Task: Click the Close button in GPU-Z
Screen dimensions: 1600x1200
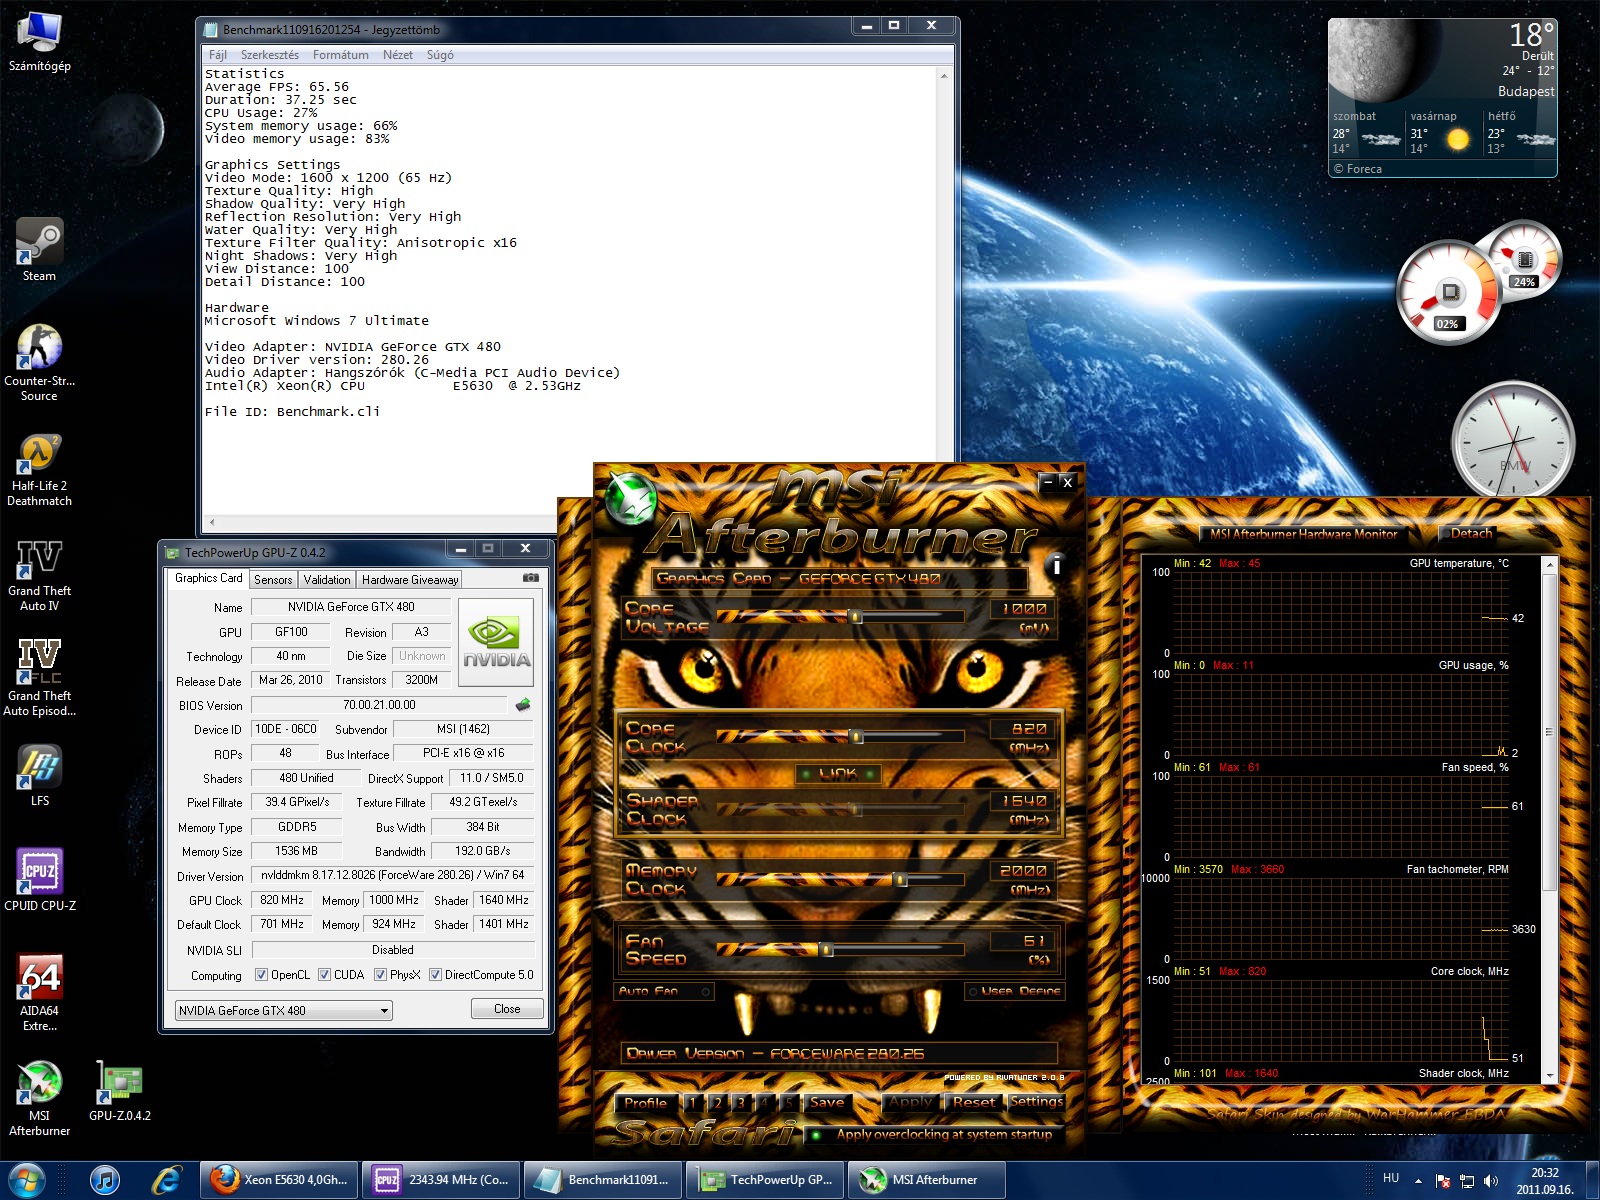Action: coord(507,1009)
